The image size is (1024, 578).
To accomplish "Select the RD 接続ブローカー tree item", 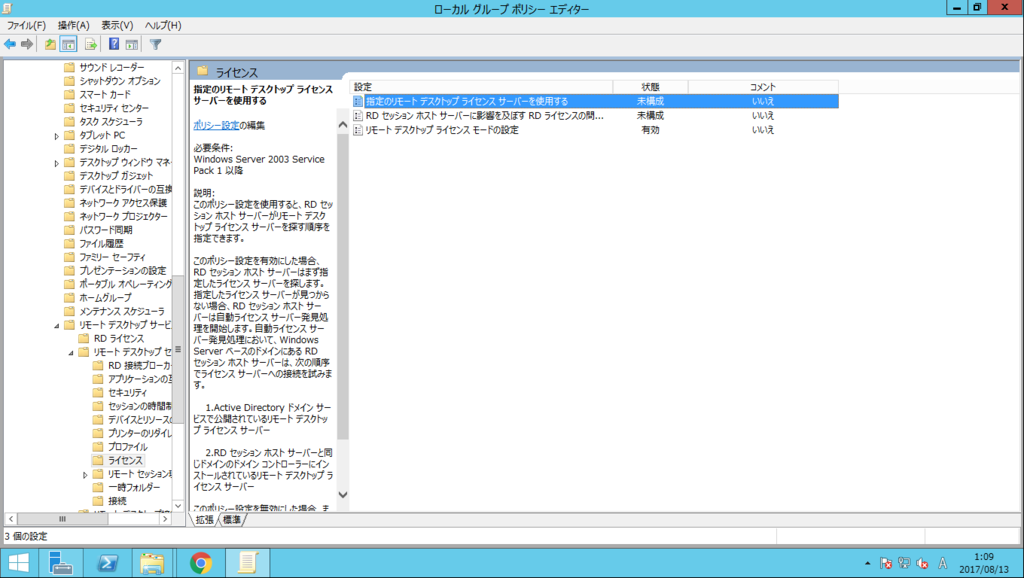I will pyautogui.click(x=139, y=366).
